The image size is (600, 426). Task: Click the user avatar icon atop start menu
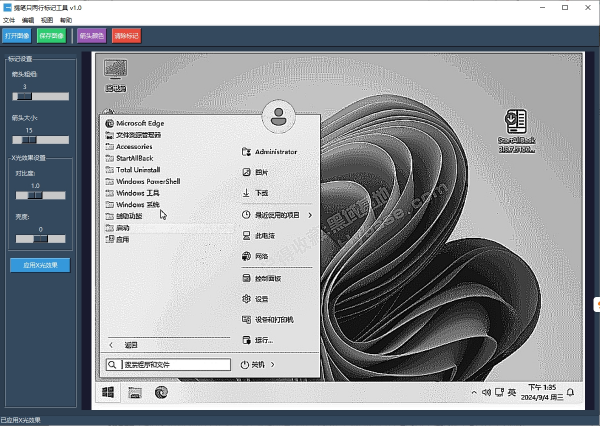click(x=279, y=117)
